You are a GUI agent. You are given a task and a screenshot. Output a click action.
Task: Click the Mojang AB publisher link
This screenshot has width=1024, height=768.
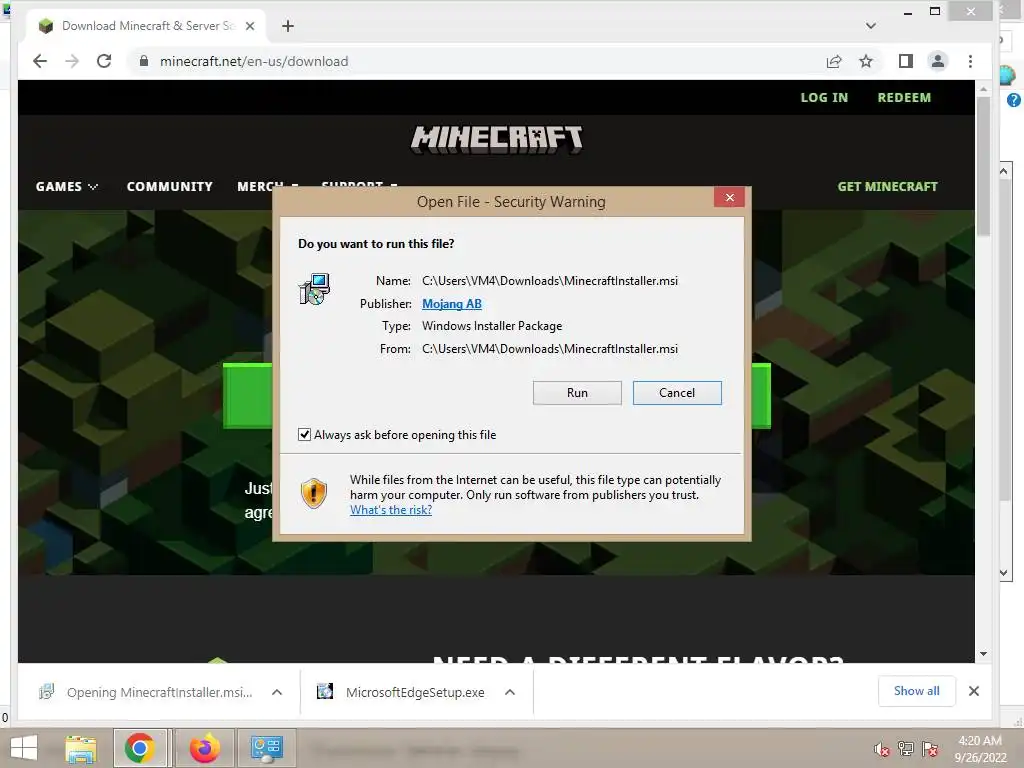click(x=452, y=304)
